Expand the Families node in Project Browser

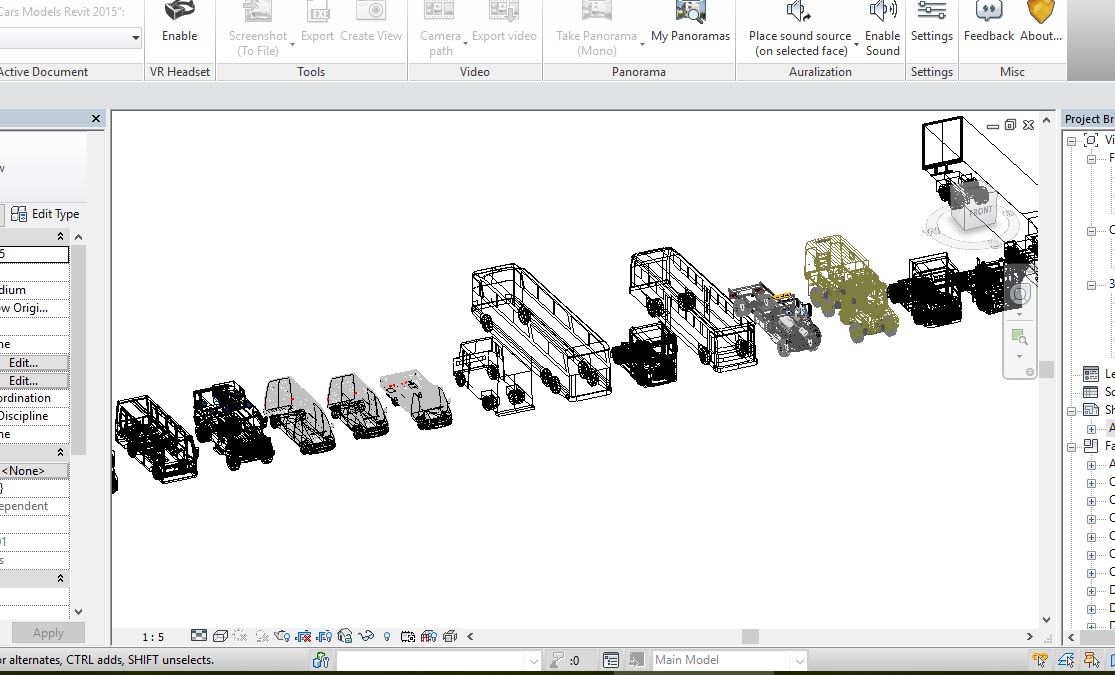[x=1071, y=447]
